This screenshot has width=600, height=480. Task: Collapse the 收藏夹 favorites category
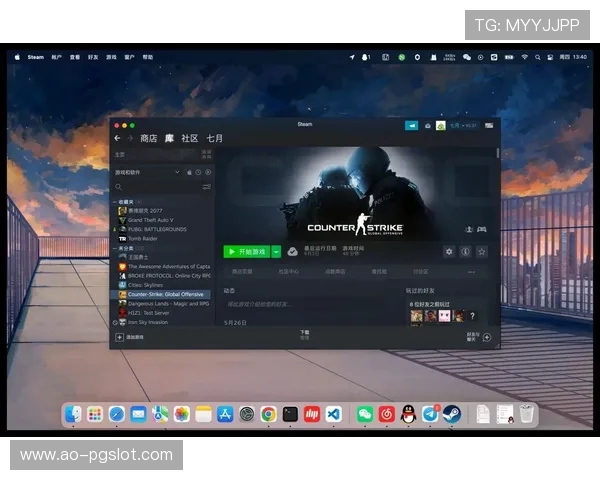[115, 201]
